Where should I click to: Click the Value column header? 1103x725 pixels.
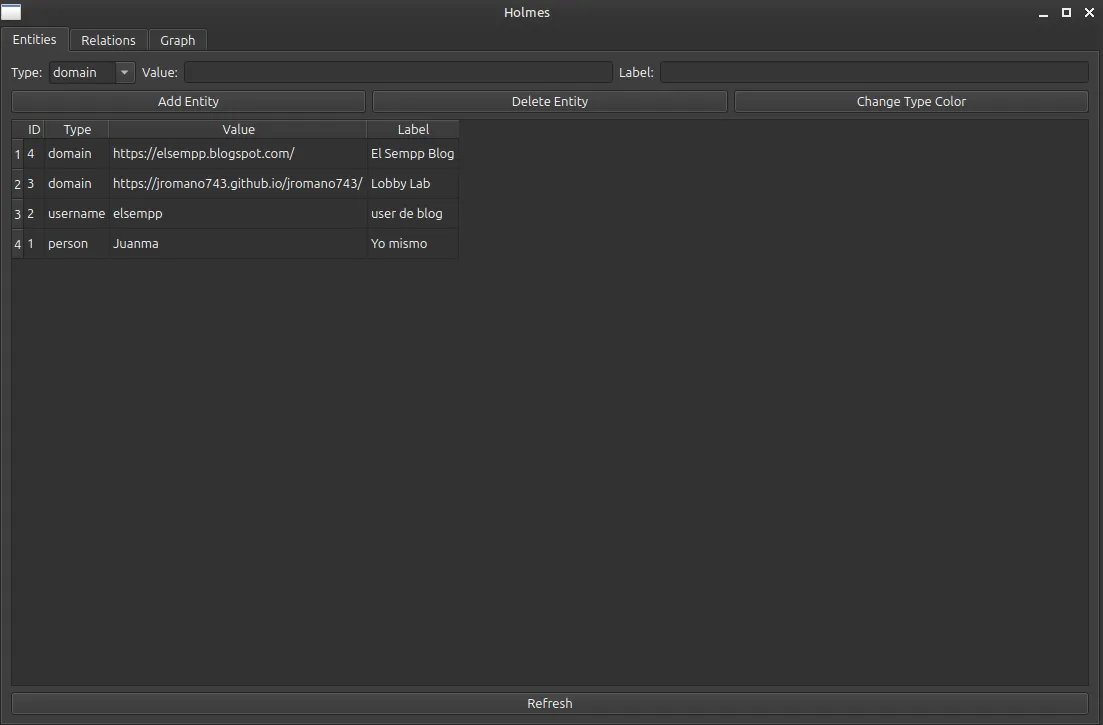238,129
